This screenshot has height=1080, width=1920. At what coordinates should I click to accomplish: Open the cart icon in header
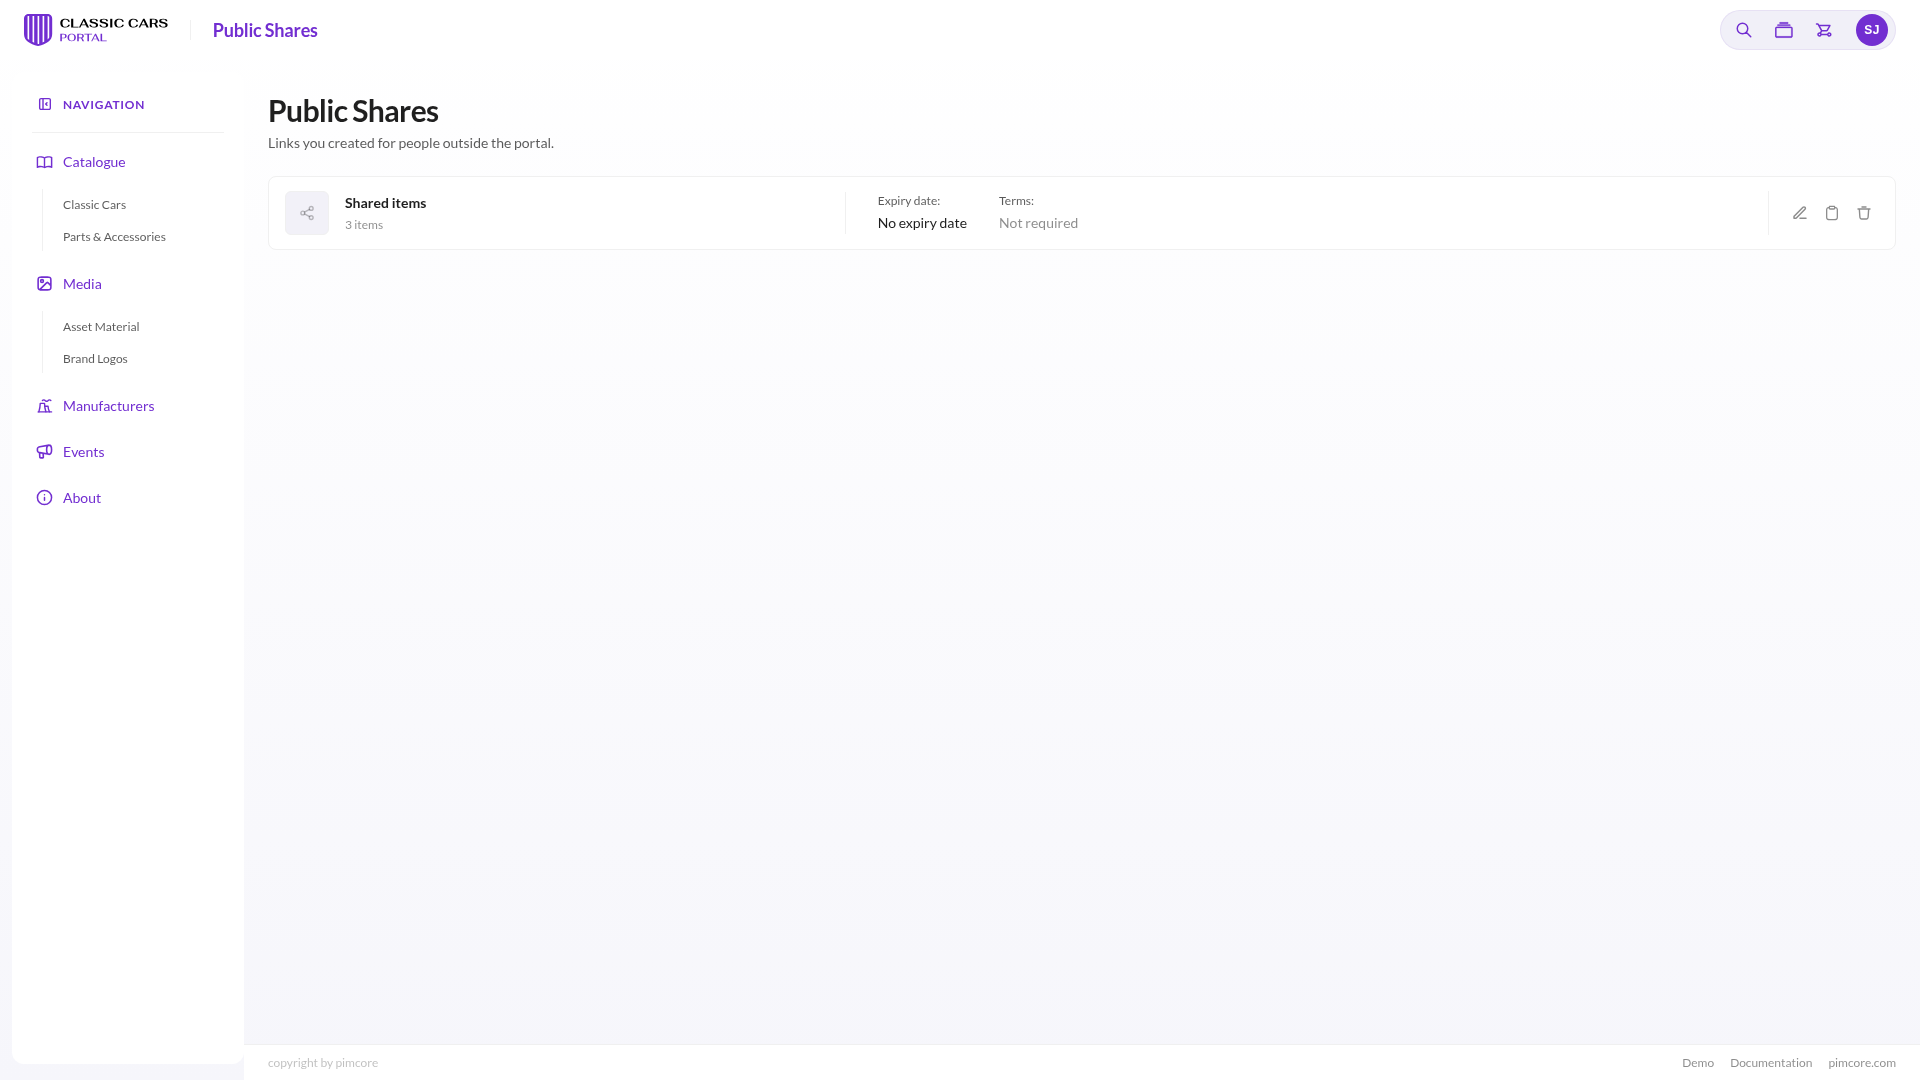[1823, 30]
